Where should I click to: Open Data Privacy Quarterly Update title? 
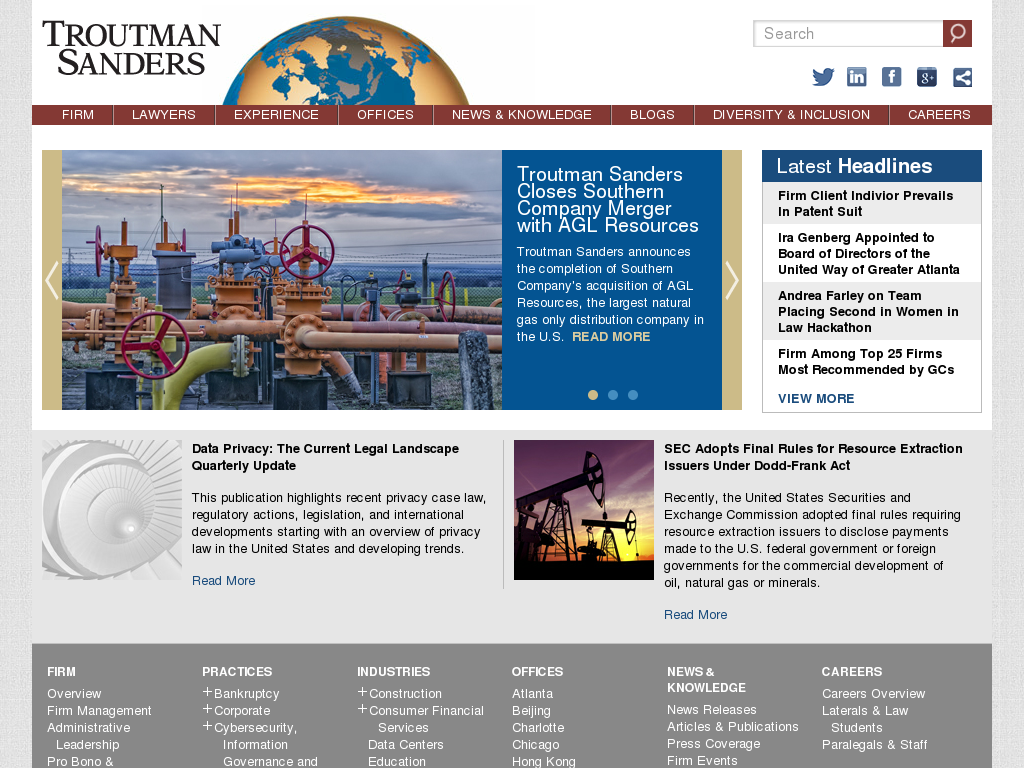(325, 457)
